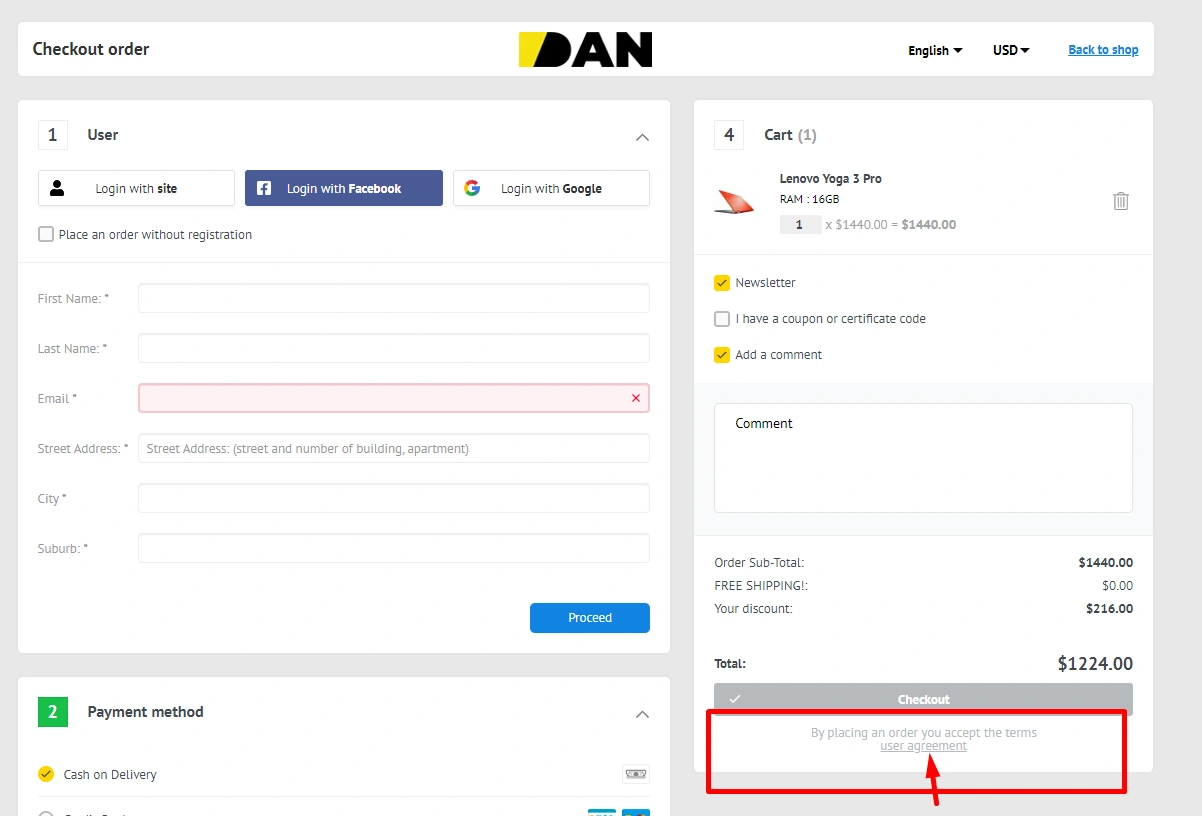This screenshot has width=1202, height=816.
Task: Open the user agreement link
Action: 923,746
